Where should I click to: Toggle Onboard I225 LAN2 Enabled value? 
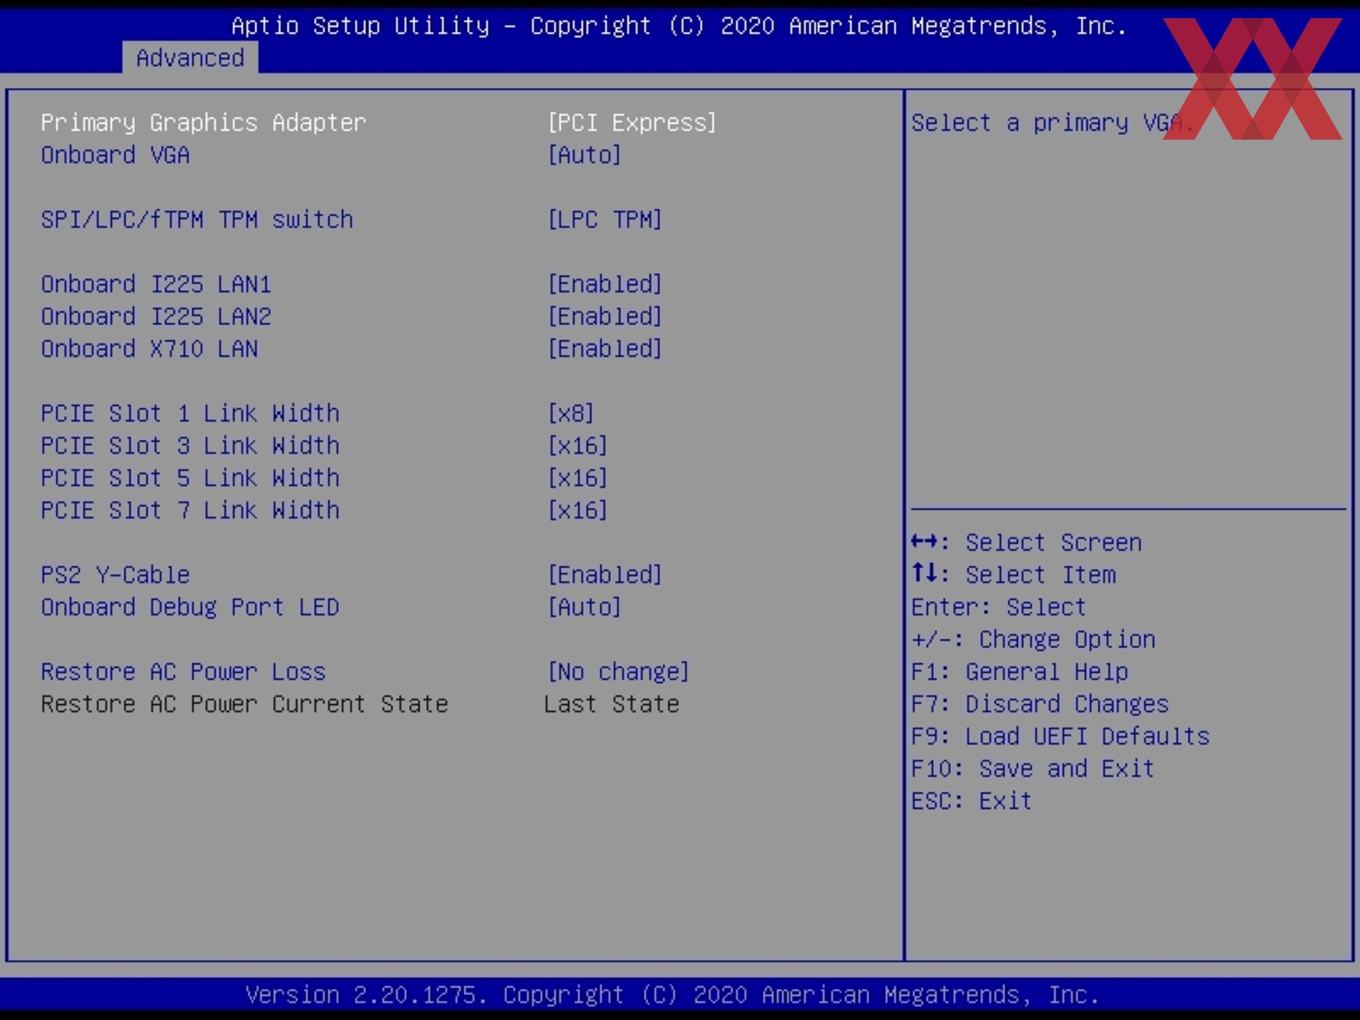tap(604, 316)
